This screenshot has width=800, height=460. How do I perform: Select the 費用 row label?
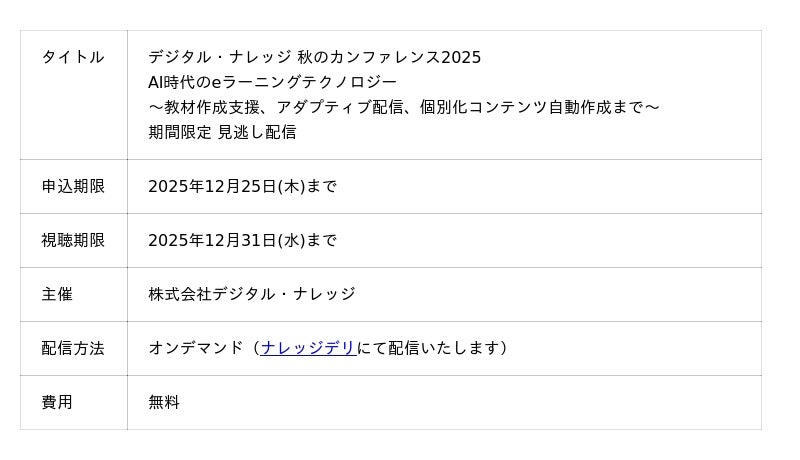[x=57, y=402]
